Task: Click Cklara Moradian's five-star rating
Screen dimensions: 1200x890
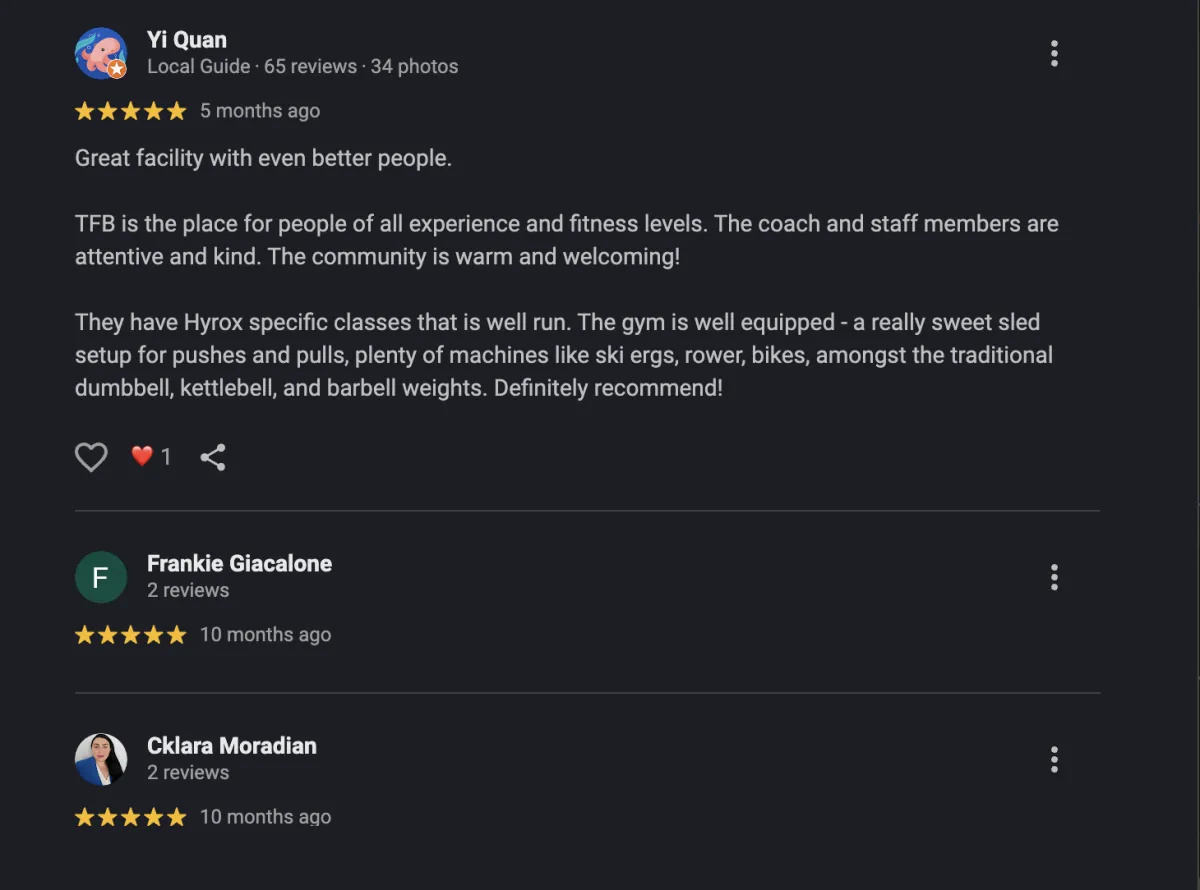Action: [131, 817]
